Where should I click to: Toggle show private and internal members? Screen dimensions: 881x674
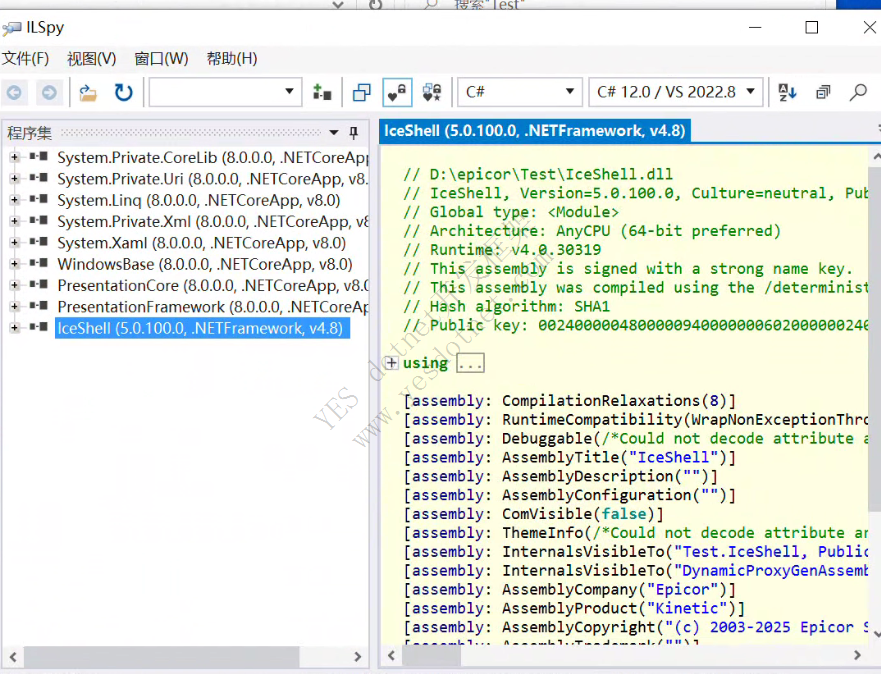click(396, 93)
